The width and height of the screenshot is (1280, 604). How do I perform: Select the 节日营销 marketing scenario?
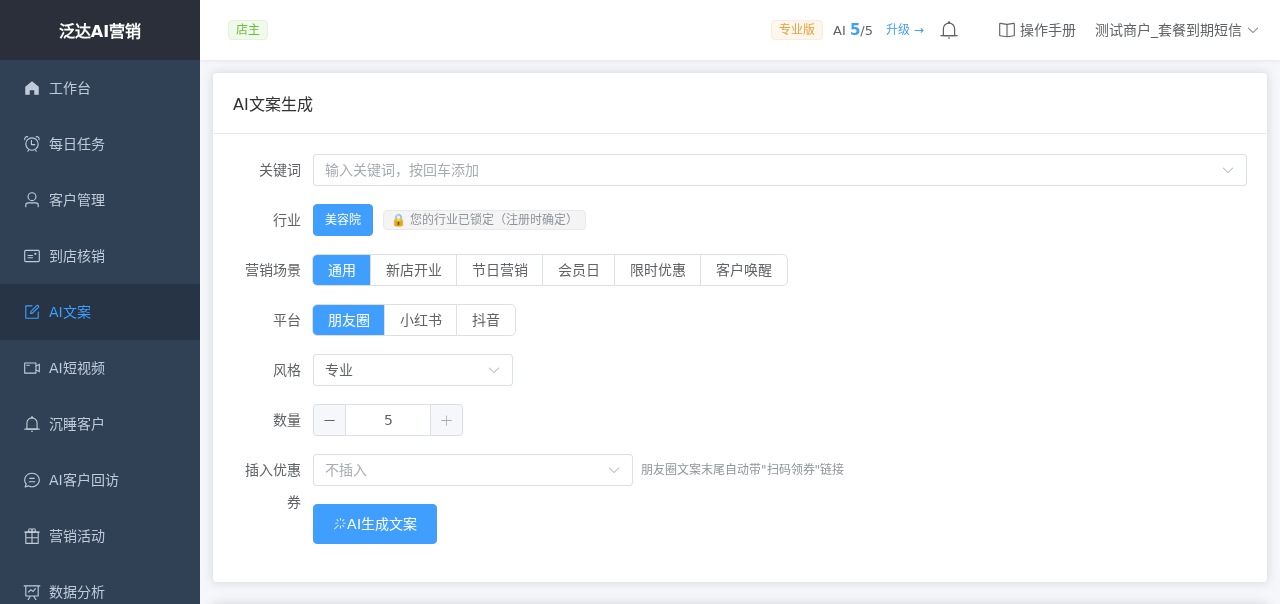[x=500, y=270]
